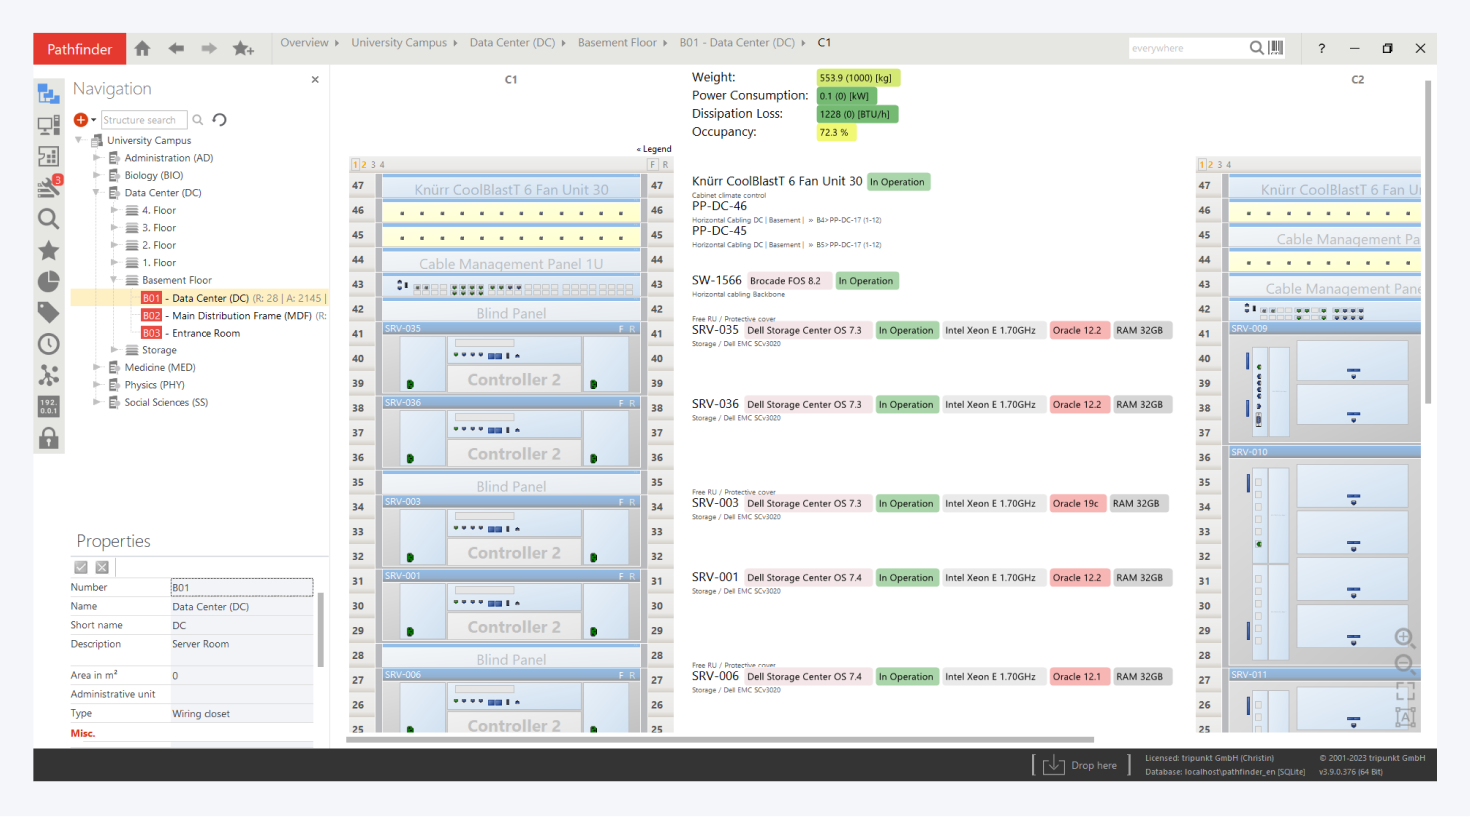Confirm properties with the checkmark button

pos(81,567)
